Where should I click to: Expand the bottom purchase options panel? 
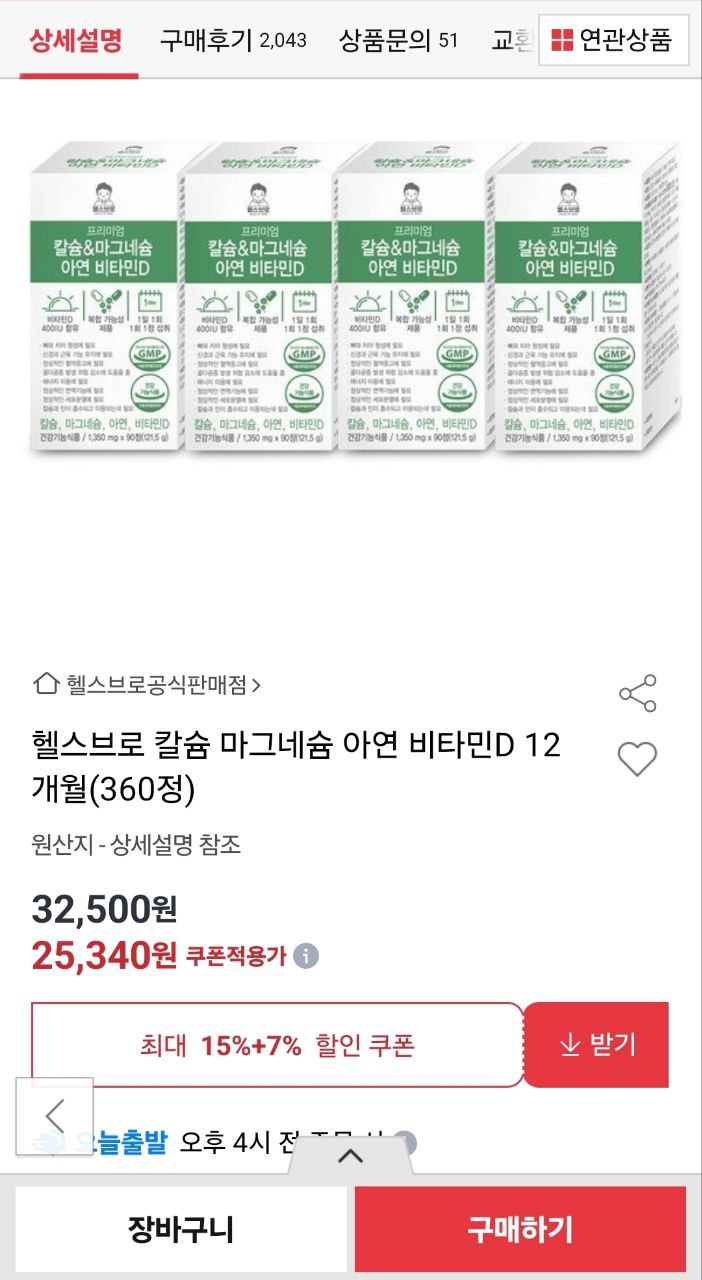(350, 1157)
